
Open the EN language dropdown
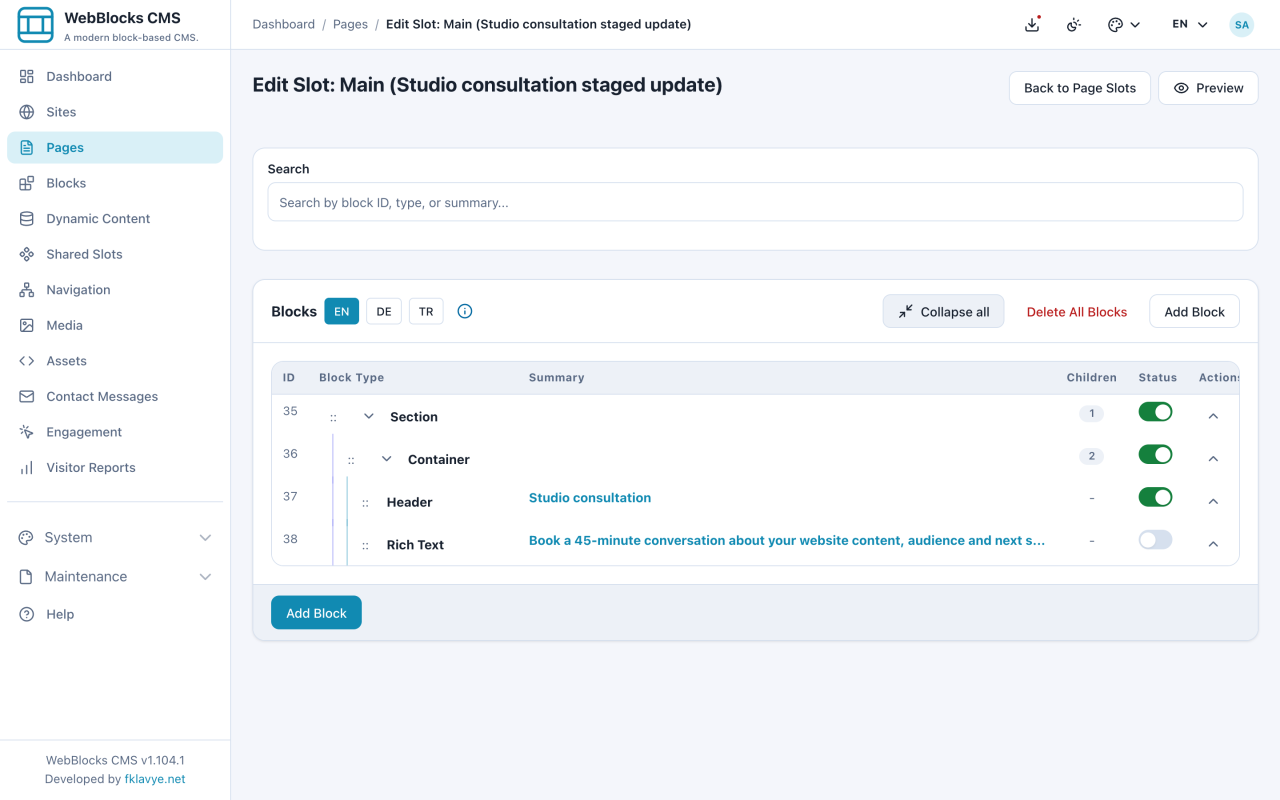click(1190, 25)
